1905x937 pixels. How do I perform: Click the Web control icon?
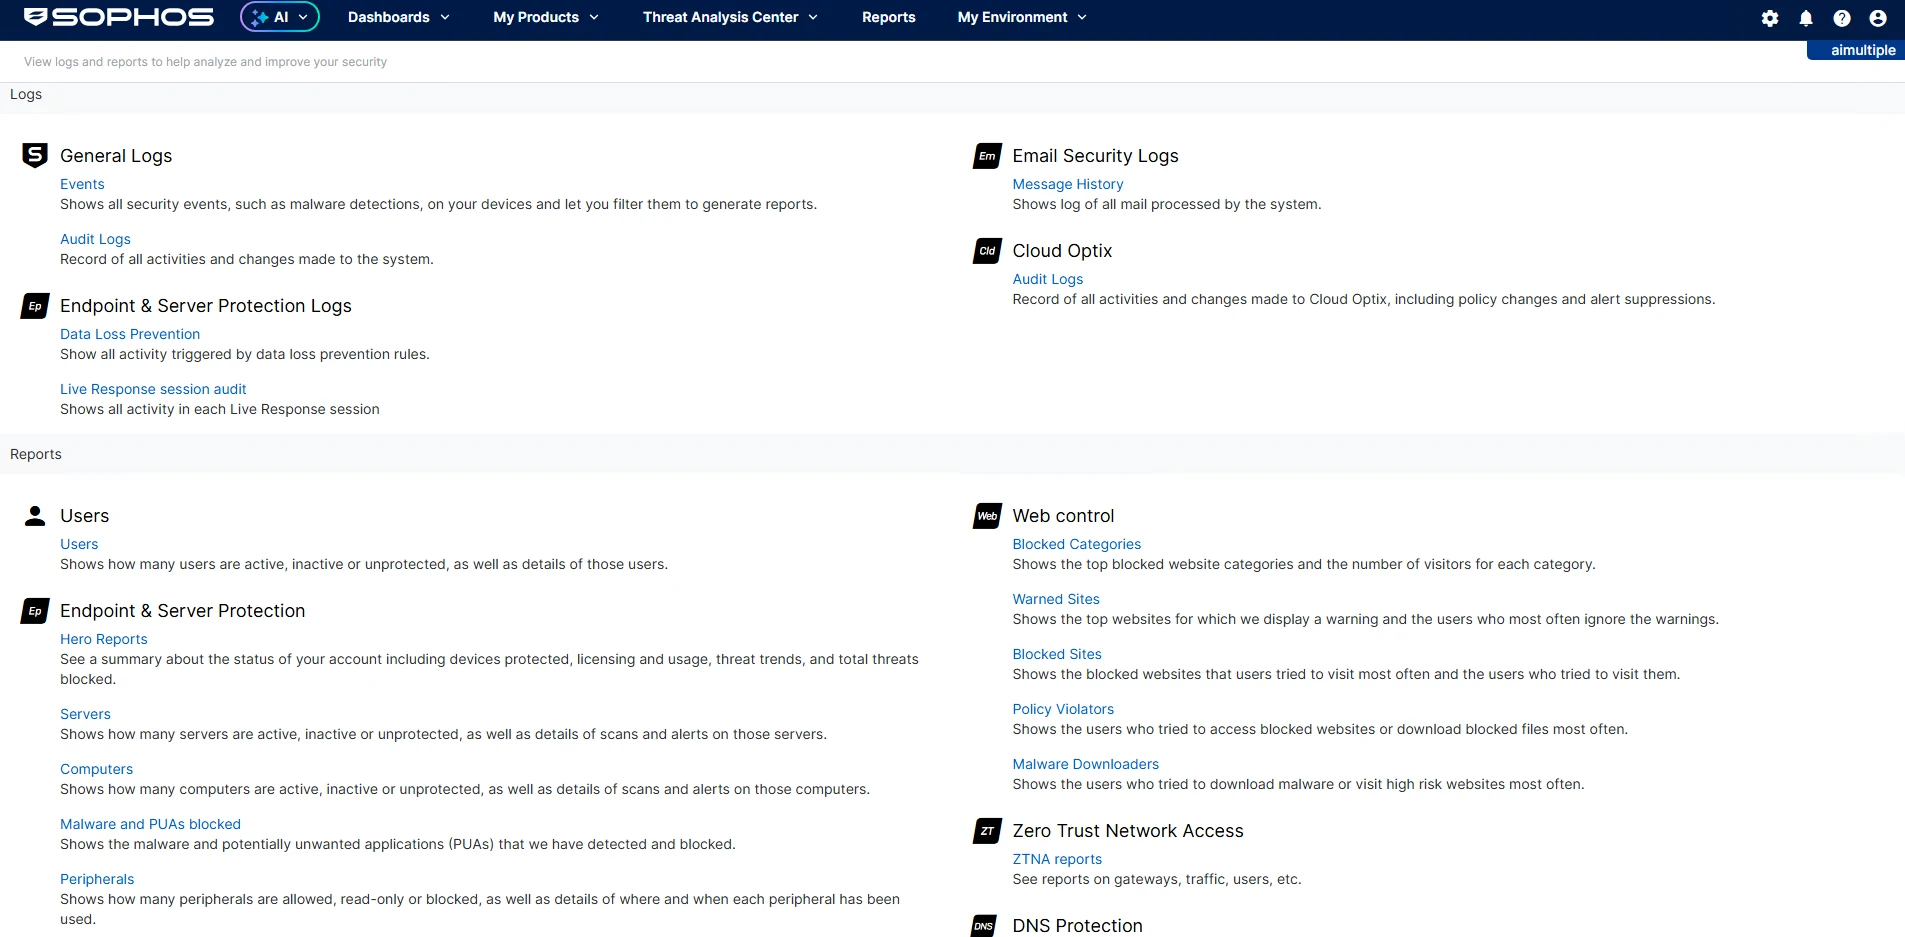coord(987,516)
